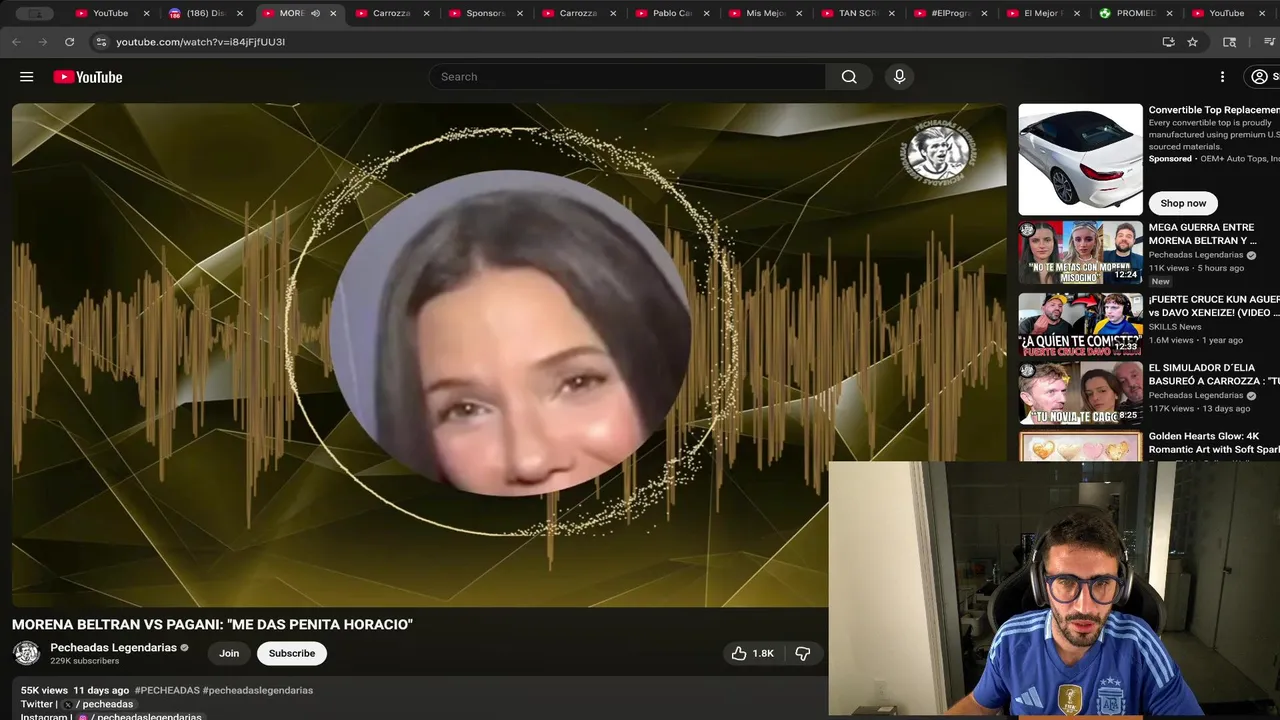Open MEGA GUERRA ENTRE MORENA BELTRAN thumbnail
The width and height of the screenshot is (1280, 720).
(1080, 254)
